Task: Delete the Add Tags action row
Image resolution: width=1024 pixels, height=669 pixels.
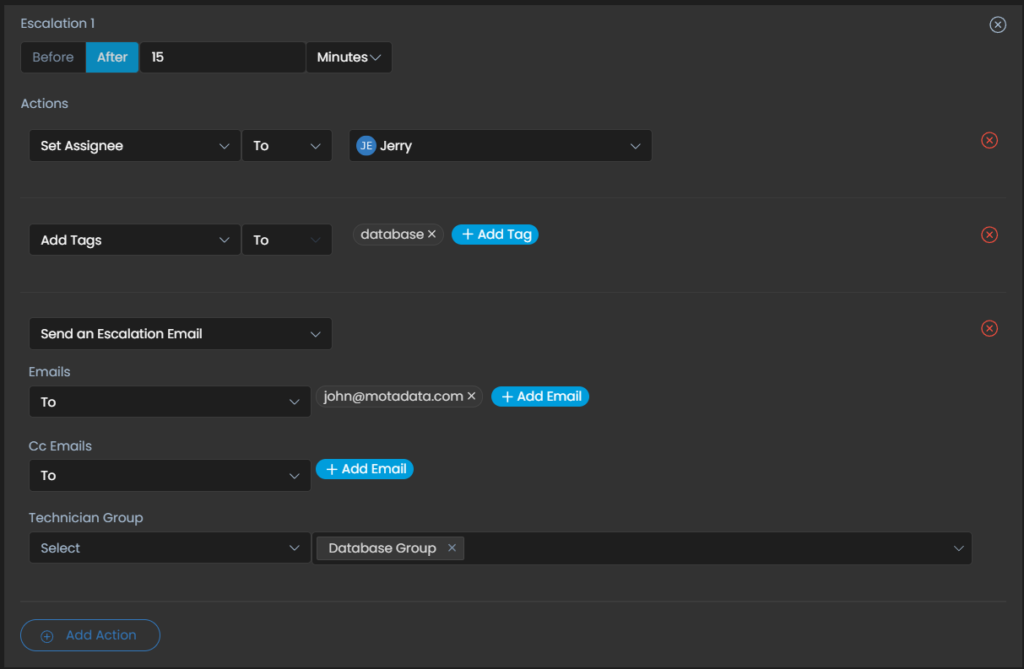Action: pos(989,235)
